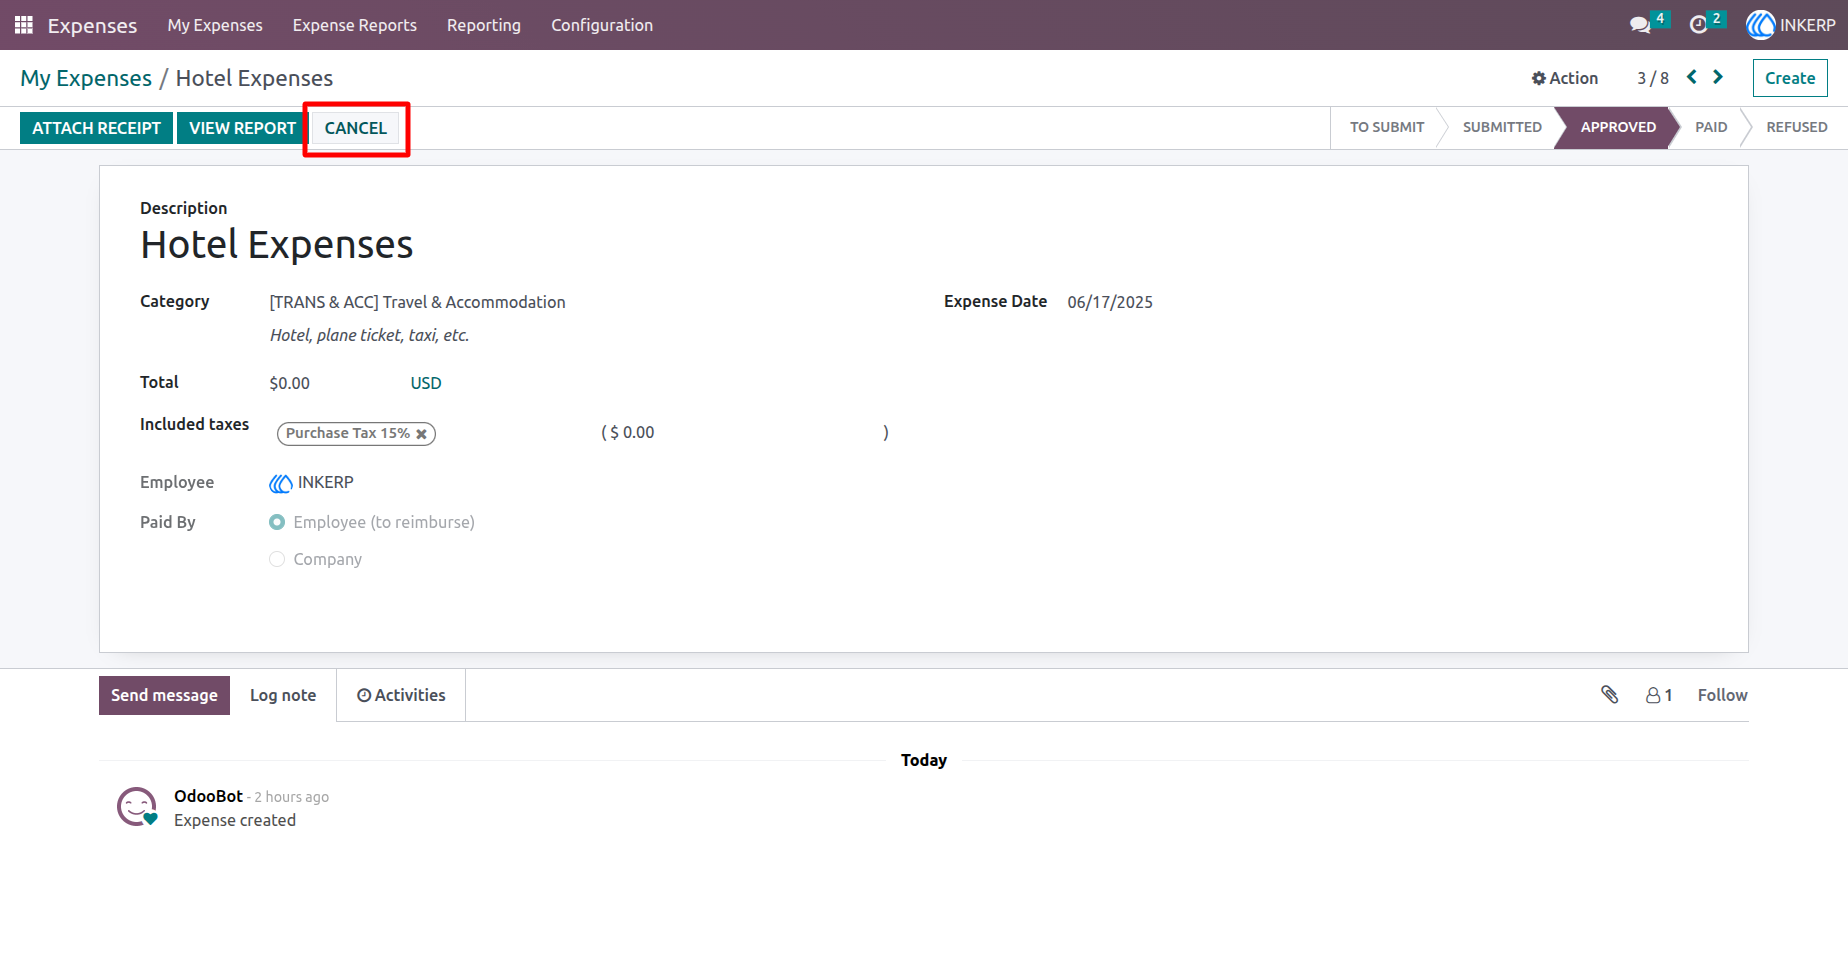This screenshot has width=1848, height=966.
Task: Select the Submitted status stage
Action: [1502, 127]
